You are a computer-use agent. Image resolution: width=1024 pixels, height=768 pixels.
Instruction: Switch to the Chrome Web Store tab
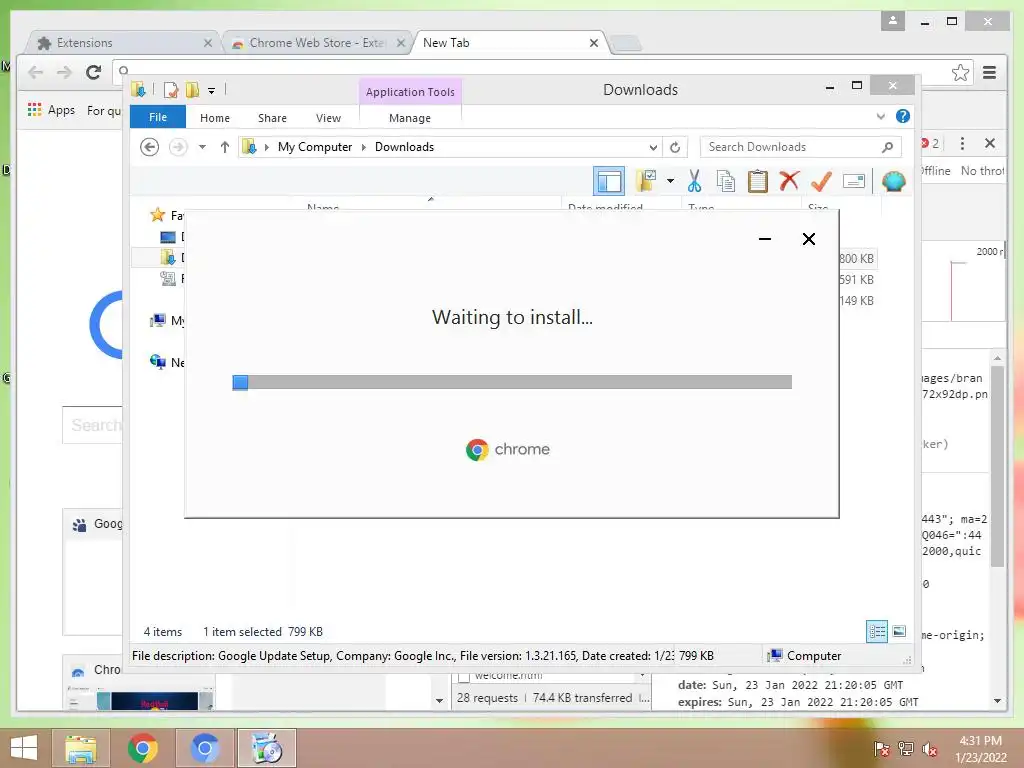[x=317, y=42]
